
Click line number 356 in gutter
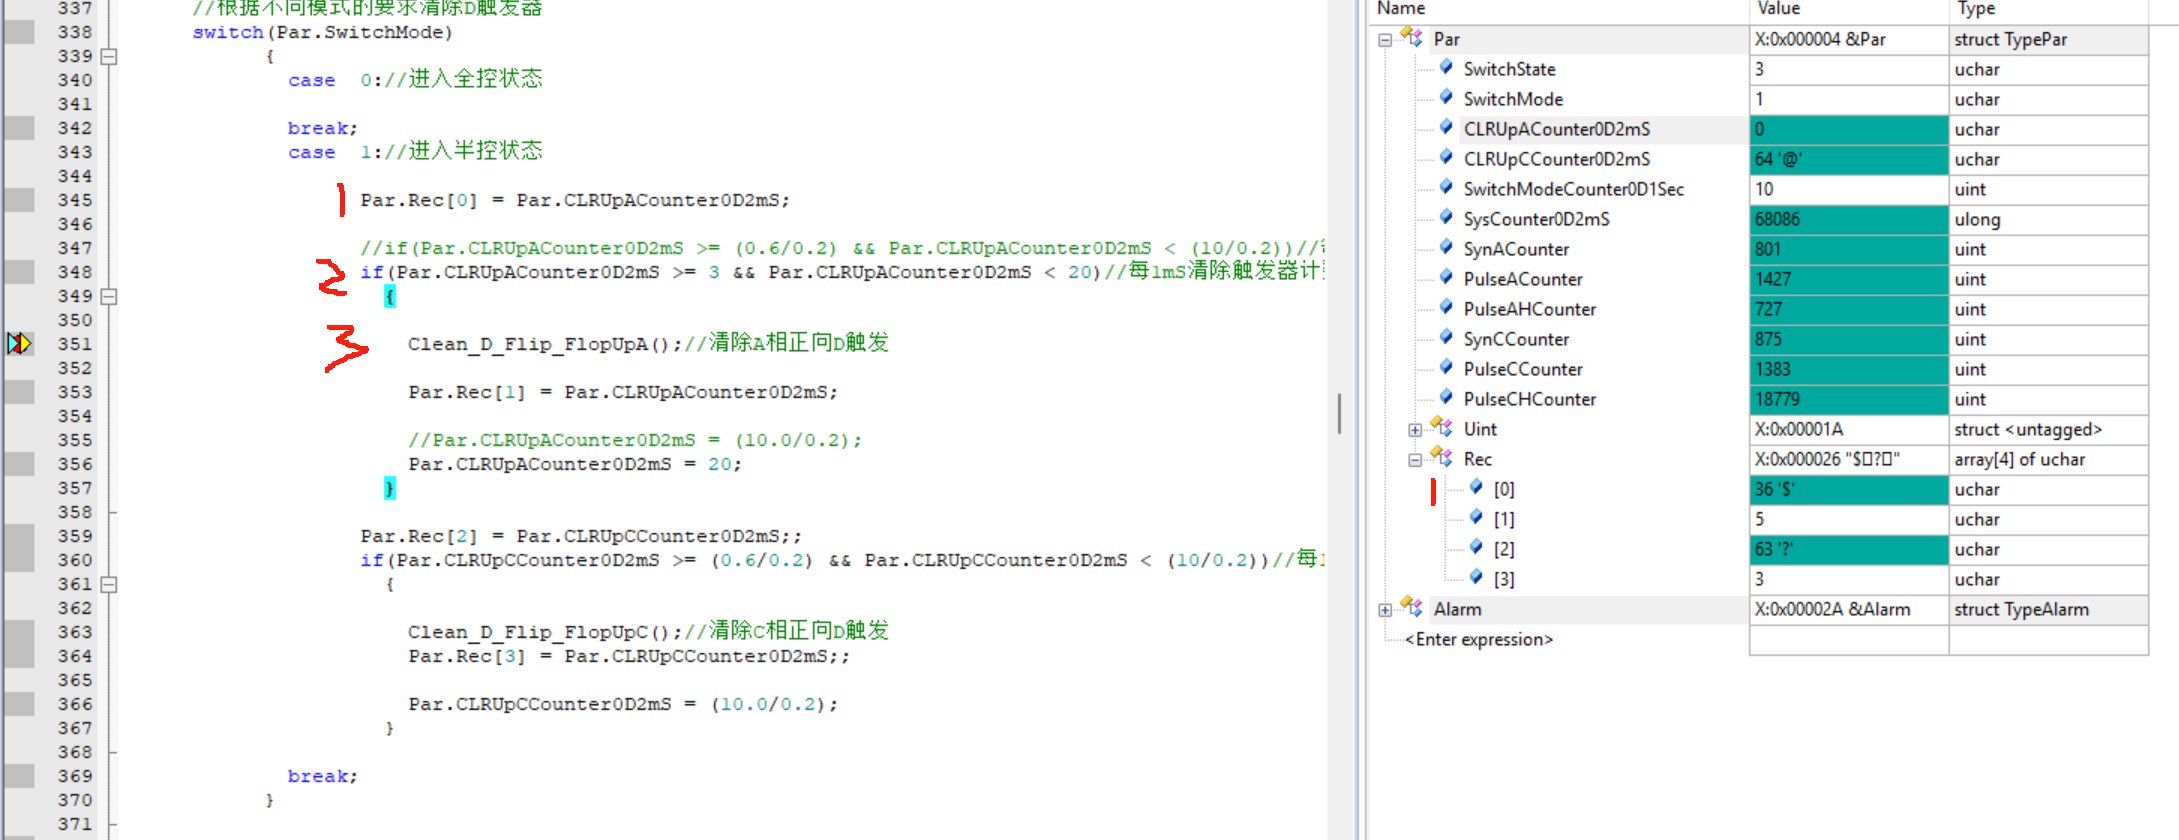pyautogui.click(x=74, y=464)
